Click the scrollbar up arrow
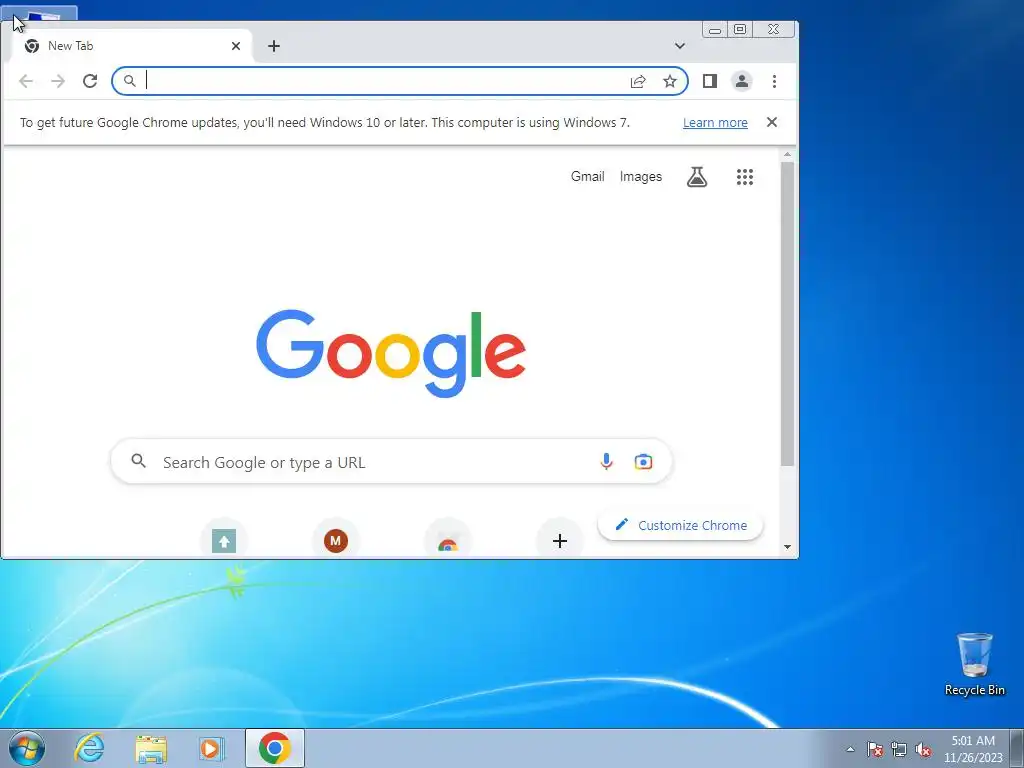This screenshot has width=1024, height=768. click(788, 154)
